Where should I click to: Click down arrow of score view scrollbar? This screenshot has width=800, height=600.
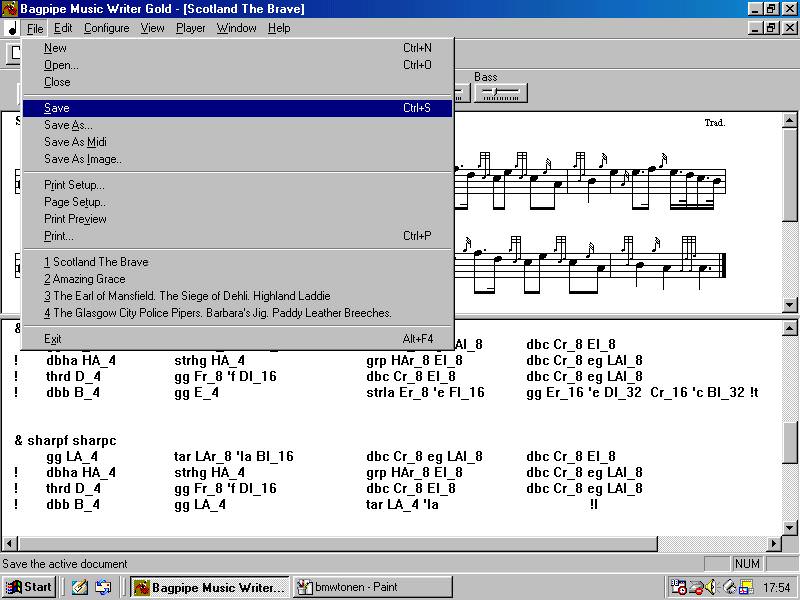[789, 305]
